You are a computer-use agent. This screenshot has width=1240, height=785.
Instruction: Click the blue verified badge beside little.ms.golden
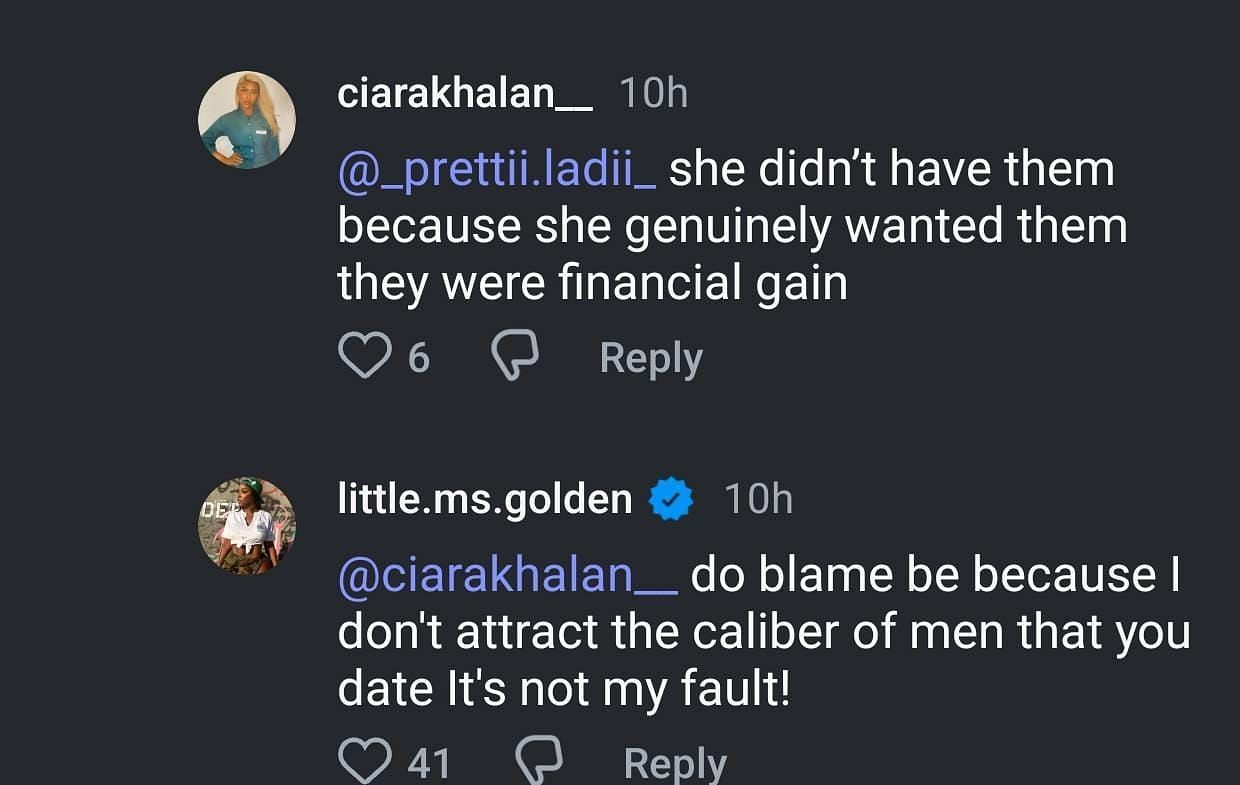672,499
